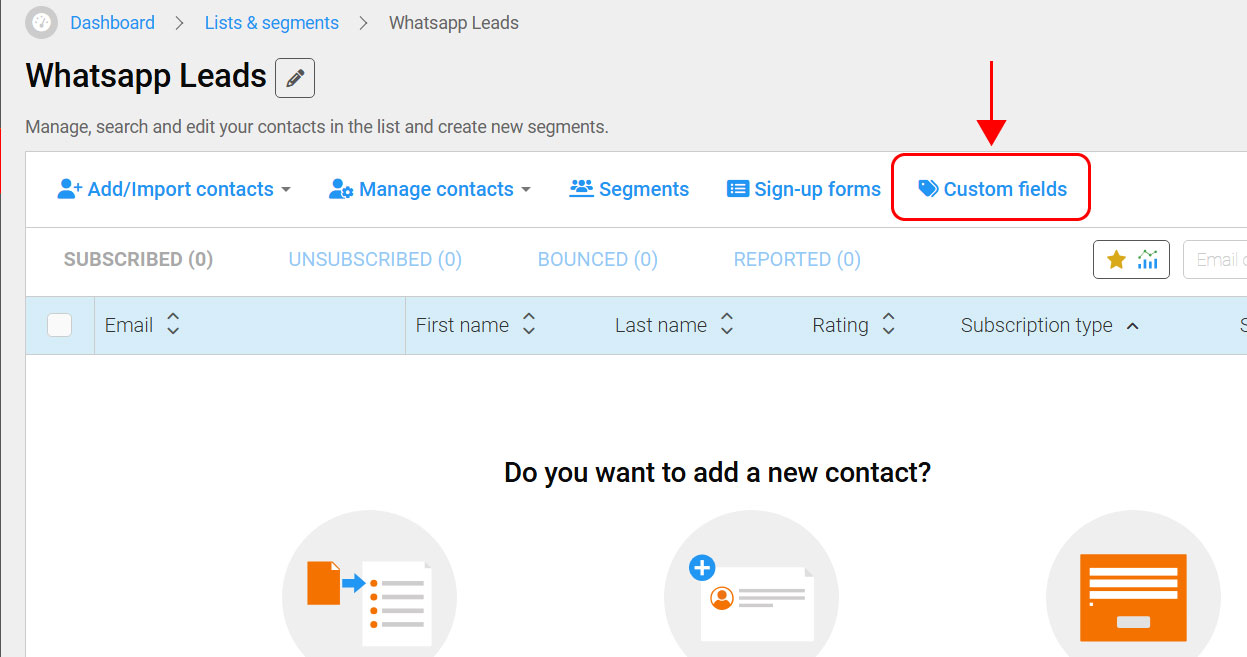Expand the Add/Import contacts dropdown

[174, 189]
